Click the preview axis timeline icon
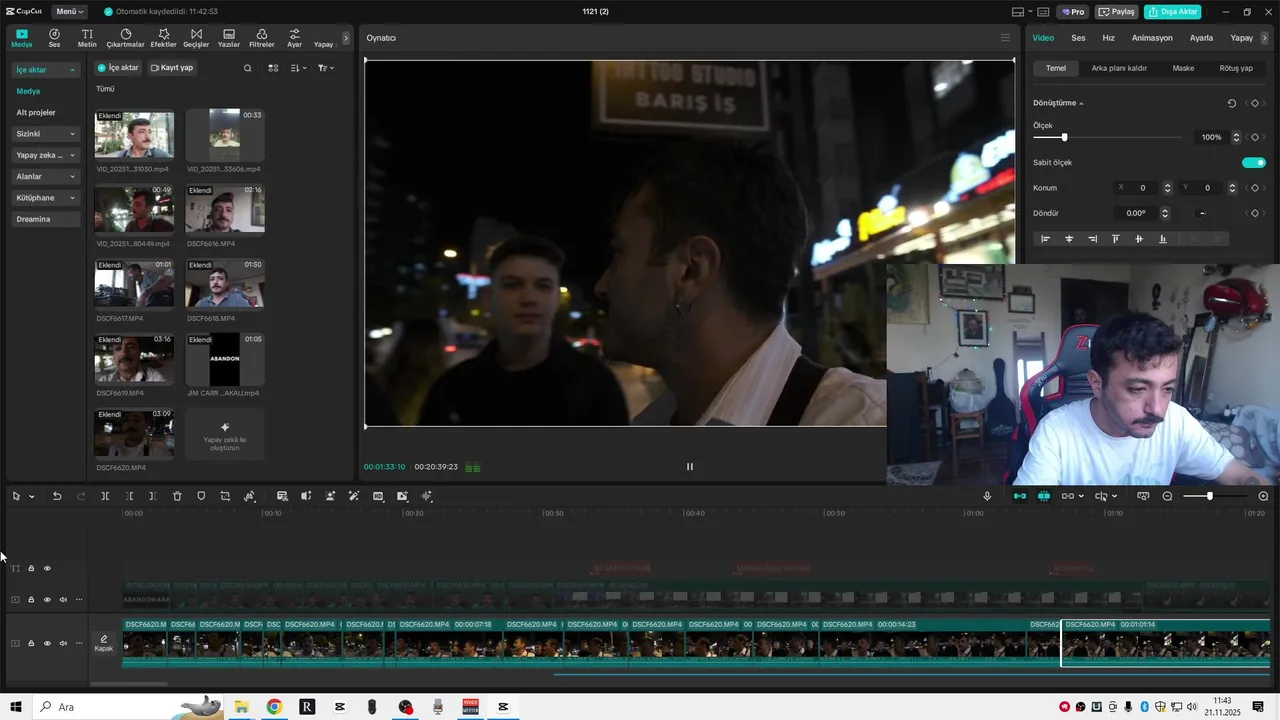1280x720 pixels. (x=1143, y=496)
